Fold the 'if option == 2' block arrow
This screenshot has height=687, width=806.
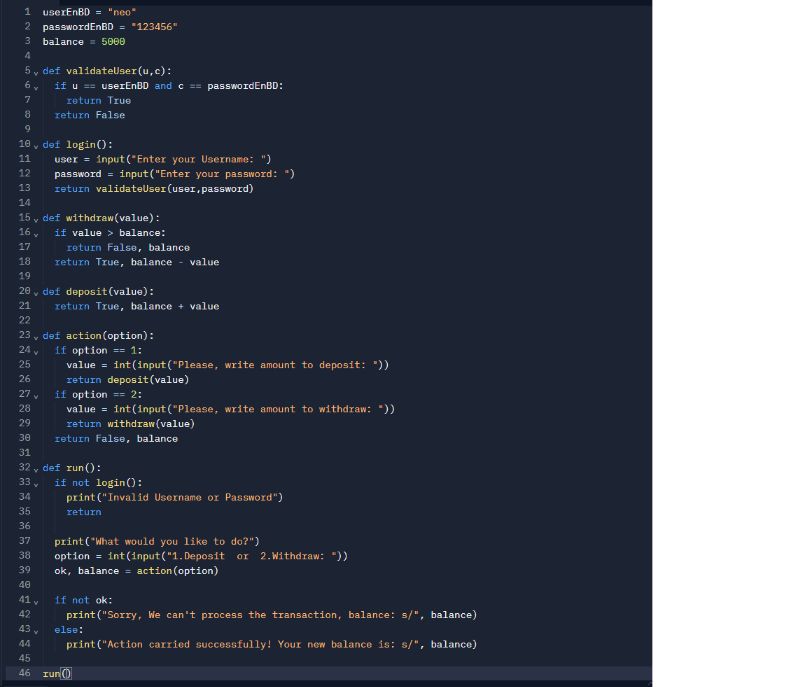click(36, 396)
